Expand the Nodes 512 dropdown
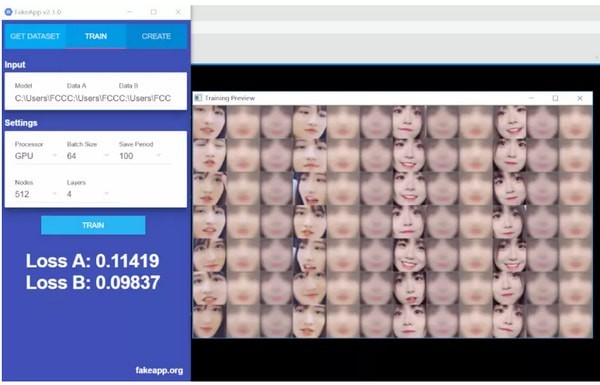The height and width of the screenshot is (385, 600). pyautogui.click(x=36, y=194)
